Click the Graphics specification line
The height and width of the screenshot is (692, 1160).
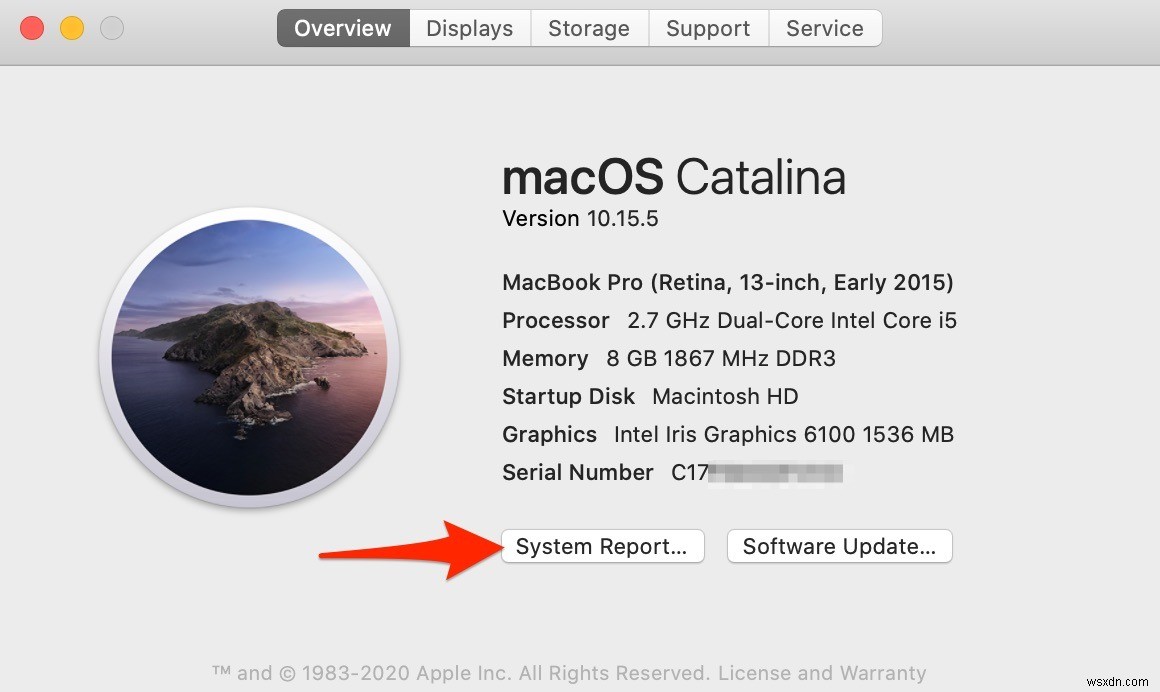(727, 434)
